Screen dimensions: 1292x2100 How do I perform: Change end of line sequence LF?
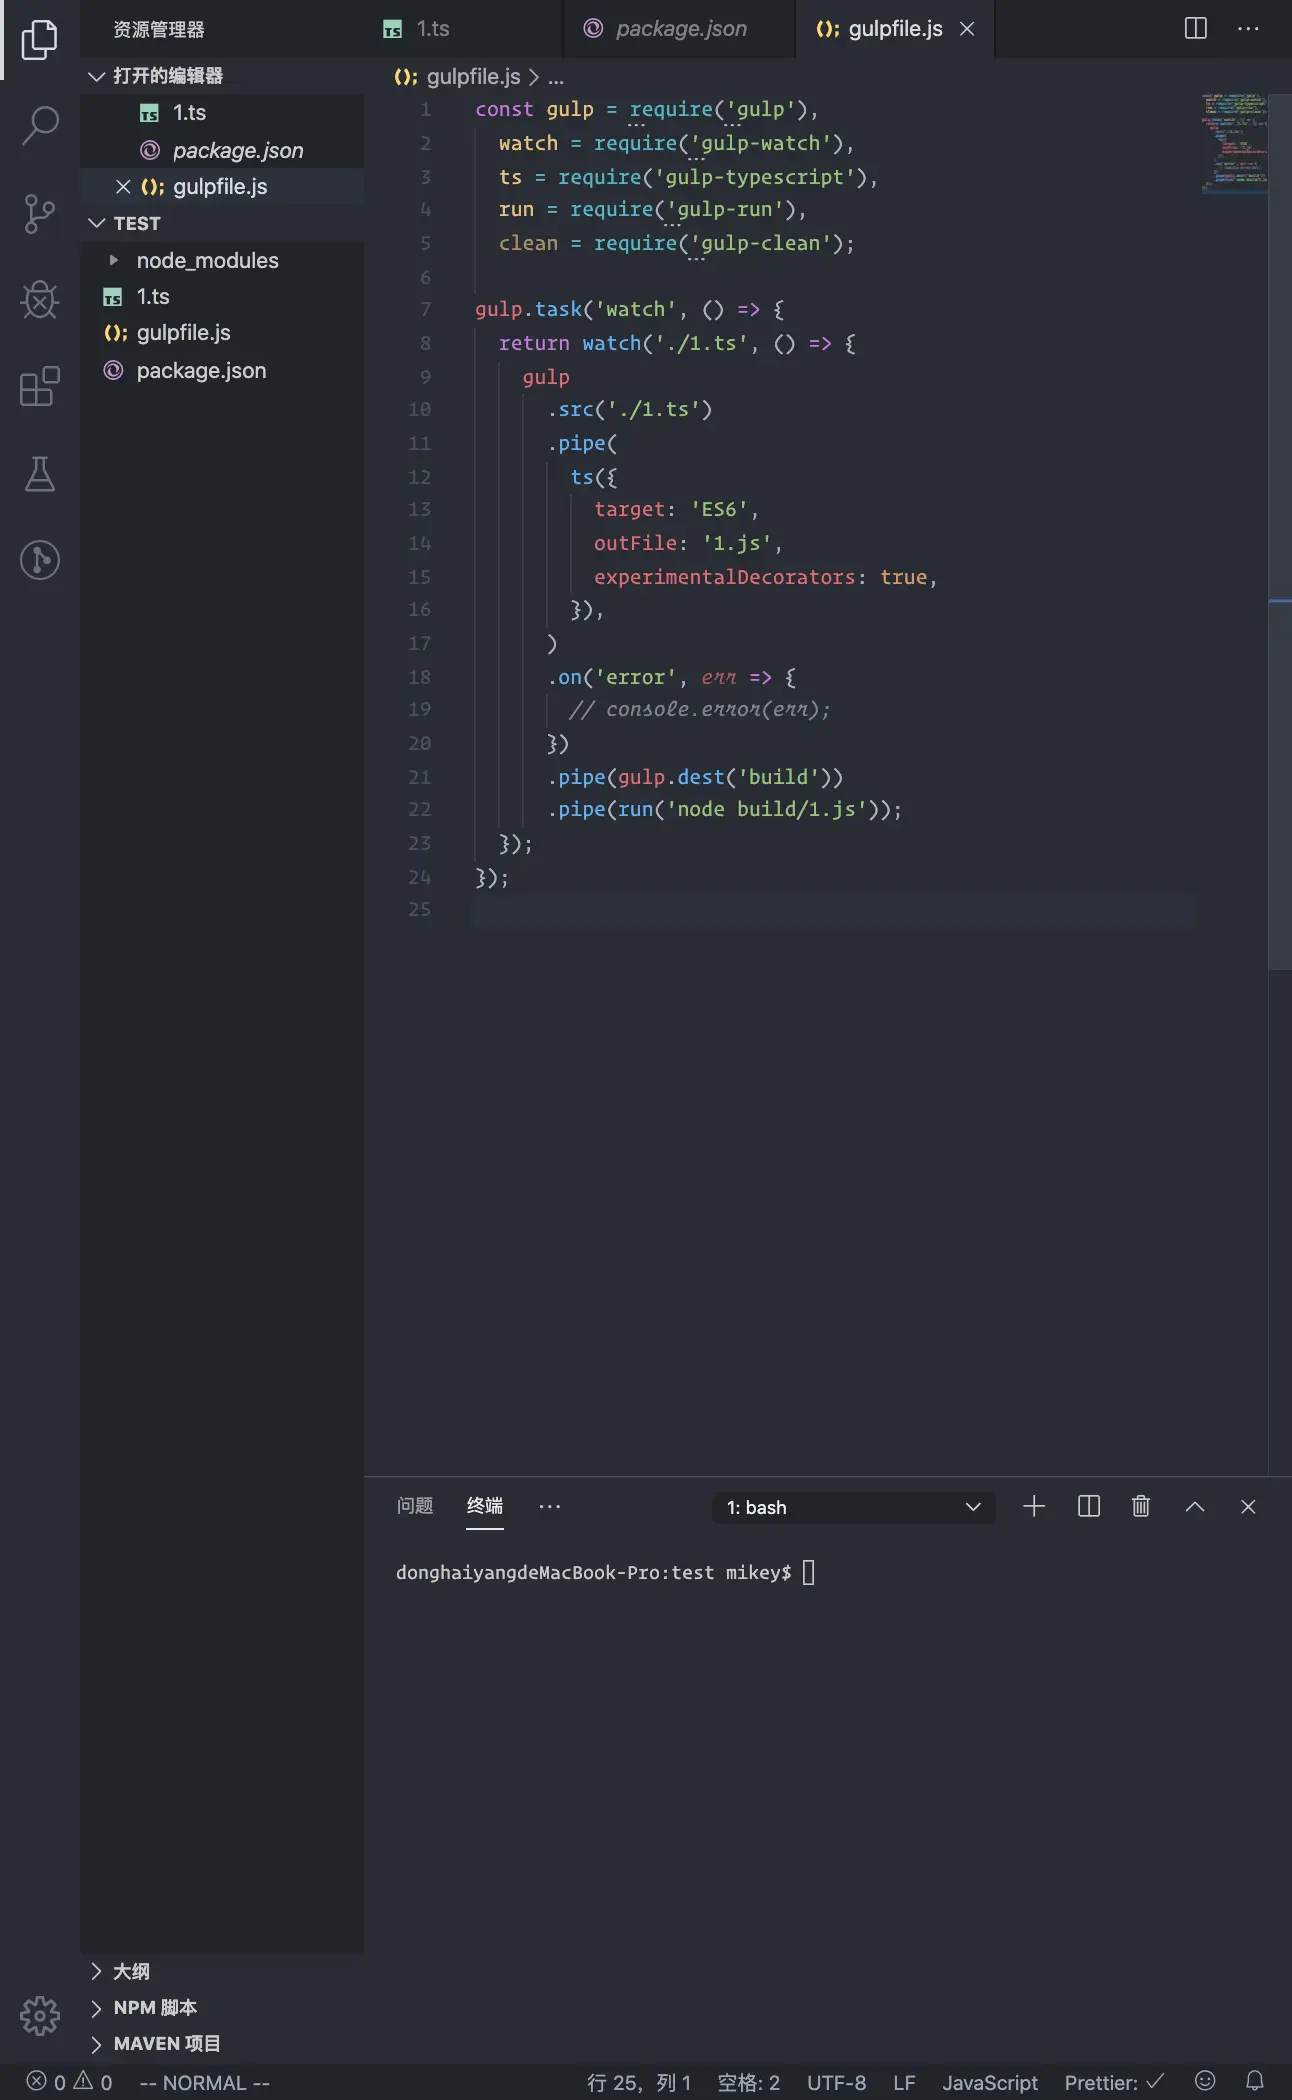click(904, 2082)
